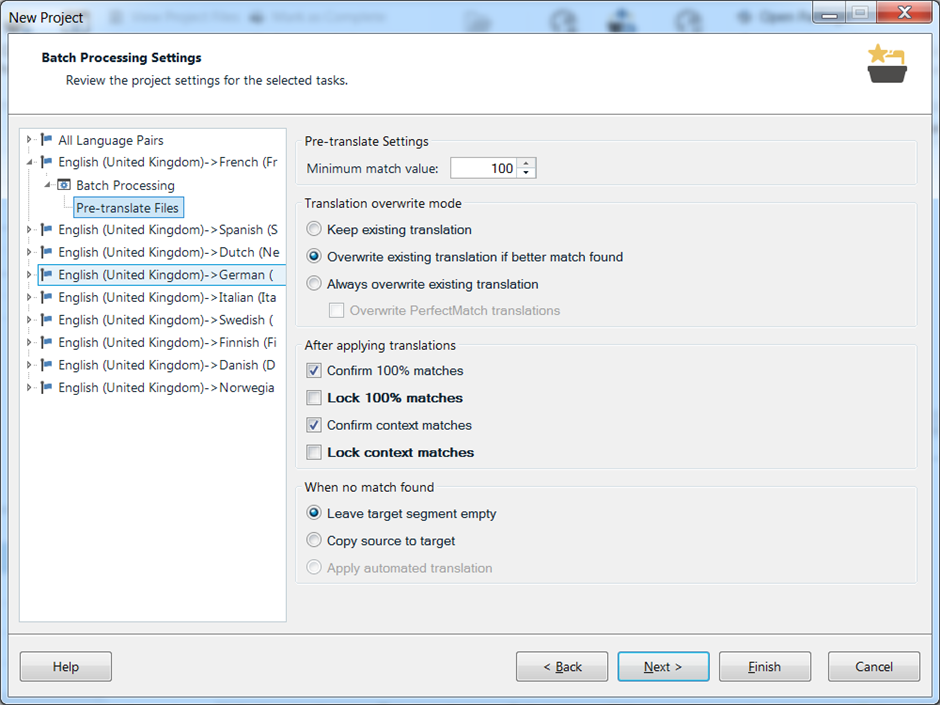Expand the English to Norwegian node

coord(29,387)
